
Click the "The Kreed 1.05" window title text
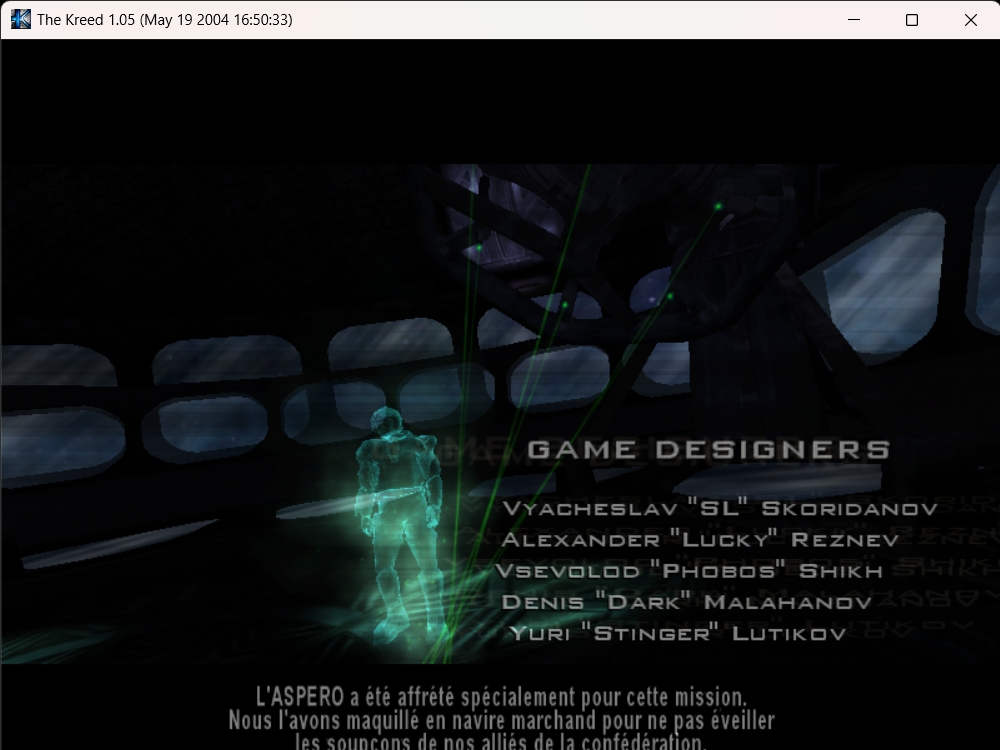coord(165,20)
